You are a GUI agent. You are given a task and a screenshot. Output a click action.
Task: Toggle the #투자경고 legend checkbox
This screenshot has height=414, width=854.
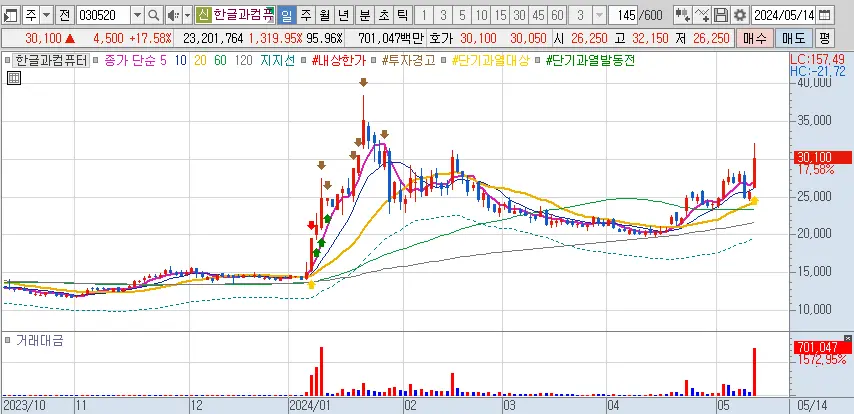tap(375, 60)
